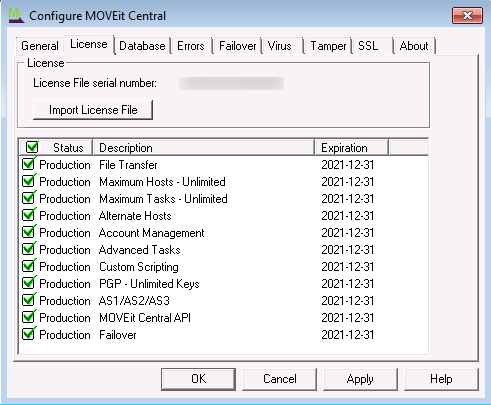Select the 'Maximum Hosts - Unlimited' description

point(162,182)
